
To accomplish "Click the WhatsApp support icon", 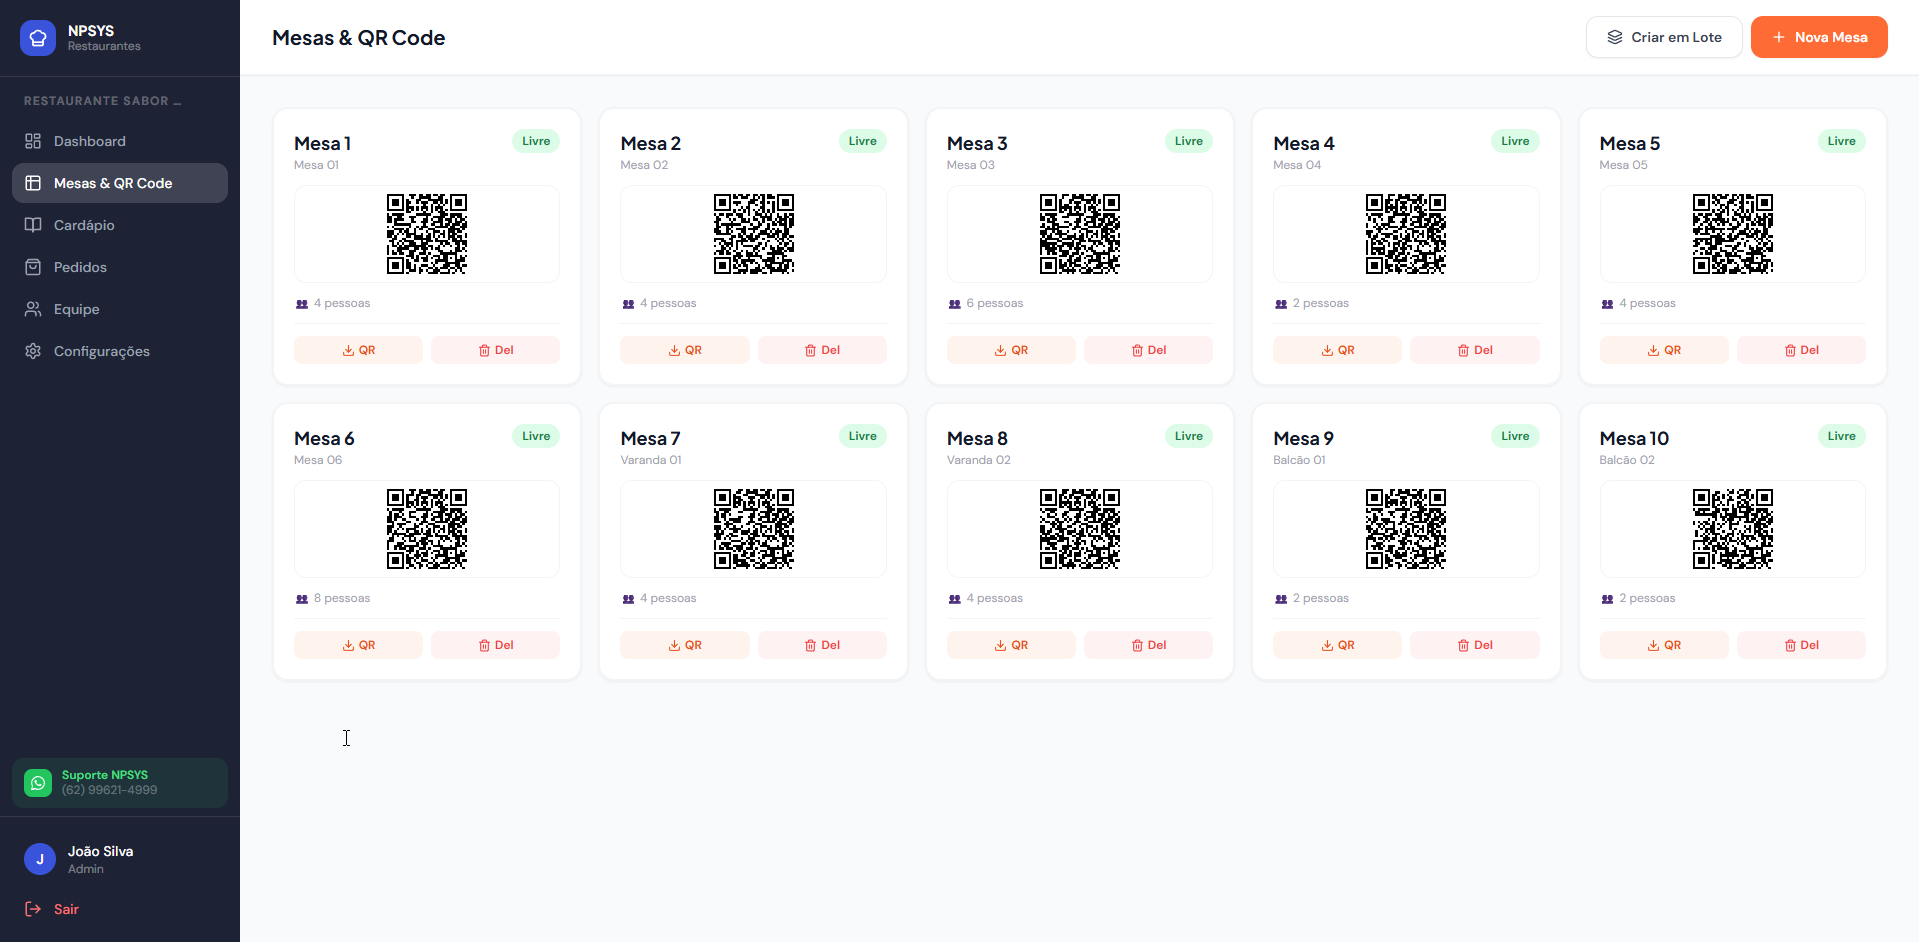I will tap(38, 782).
